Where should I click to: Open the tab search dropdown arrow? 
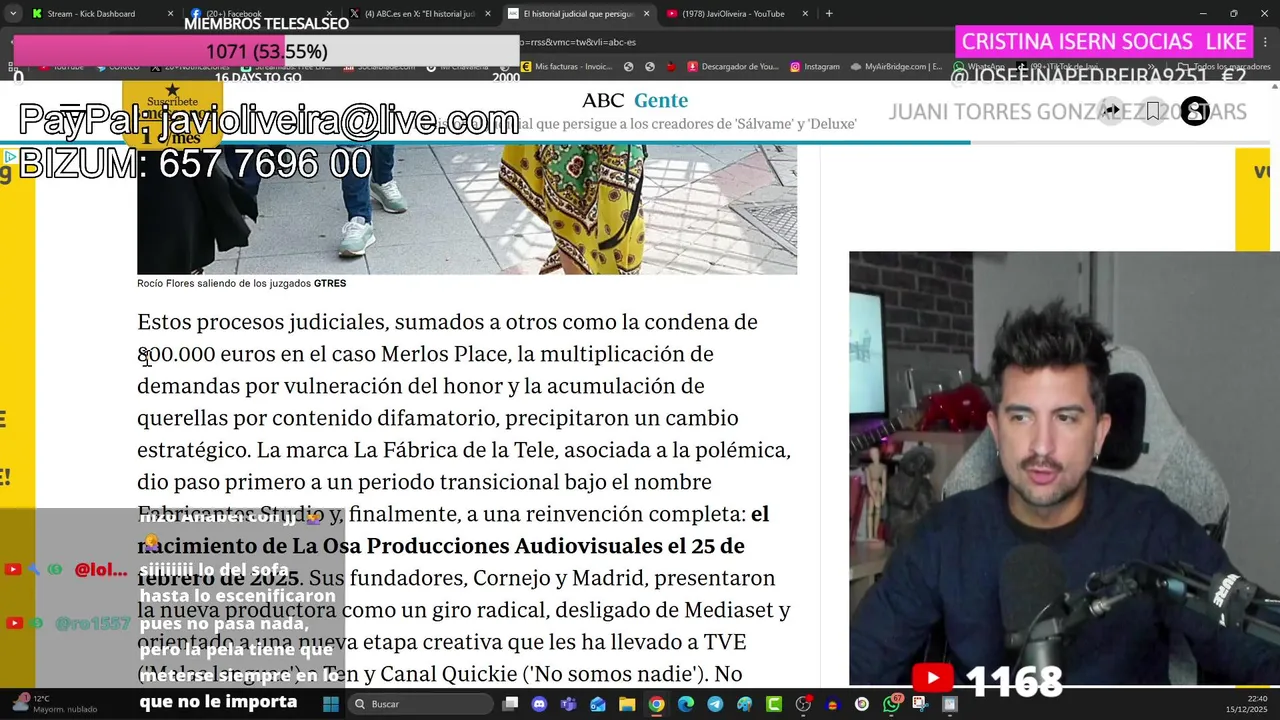[x=12, y=14]
